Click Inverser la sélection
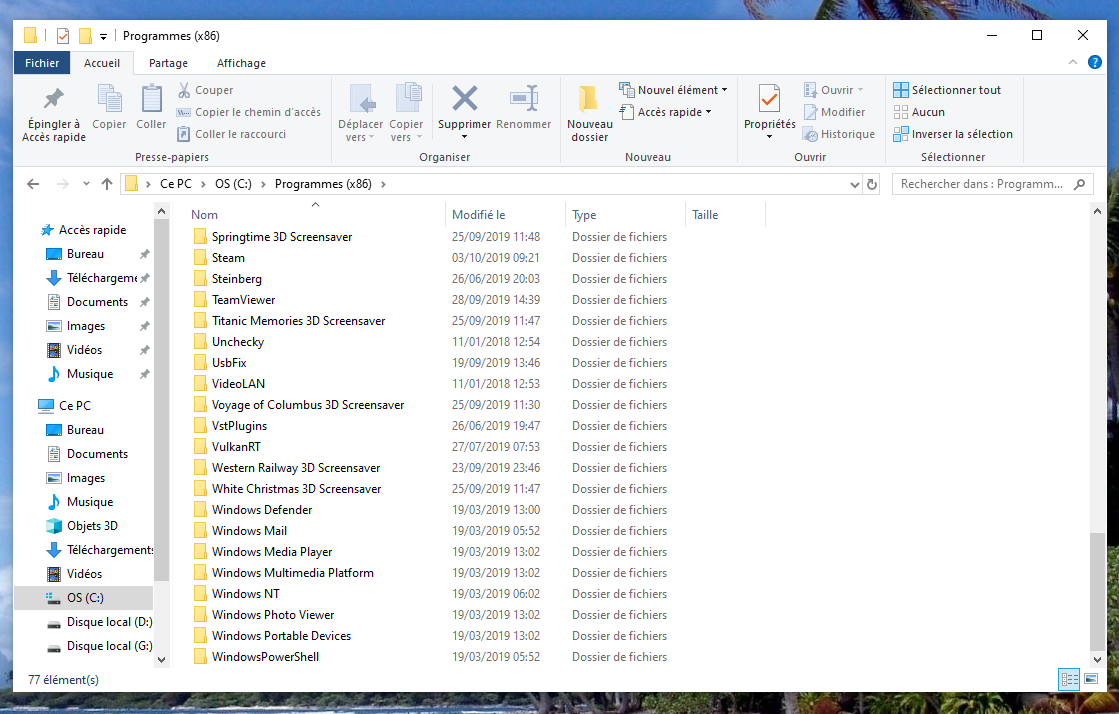Viewport: 1119px width, 714px height. (x=953, y=134)
